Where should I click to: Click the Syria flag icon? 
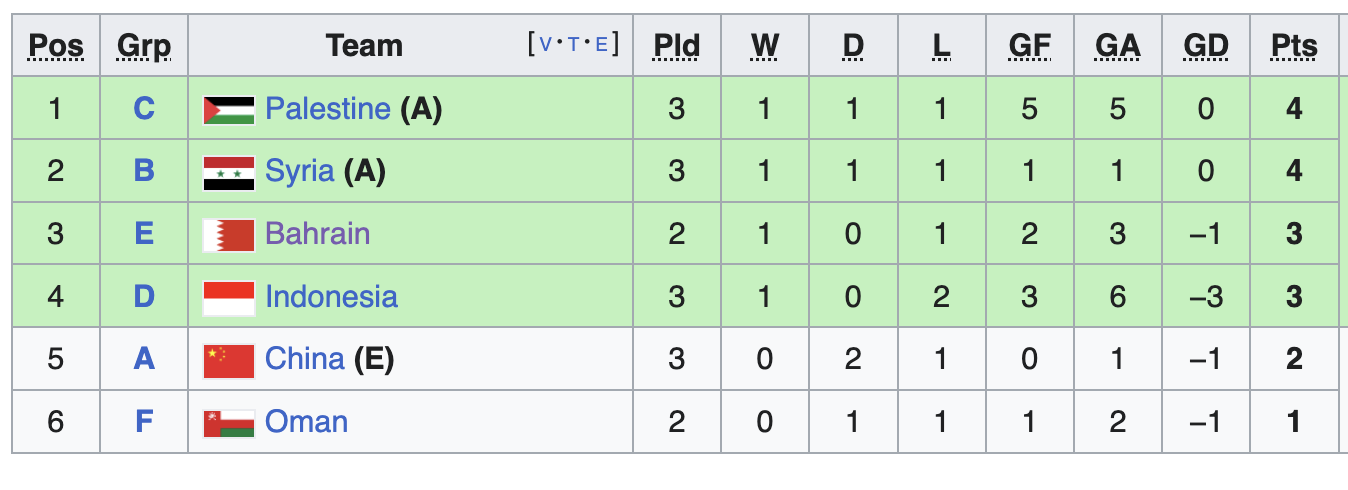click(228, 172)
